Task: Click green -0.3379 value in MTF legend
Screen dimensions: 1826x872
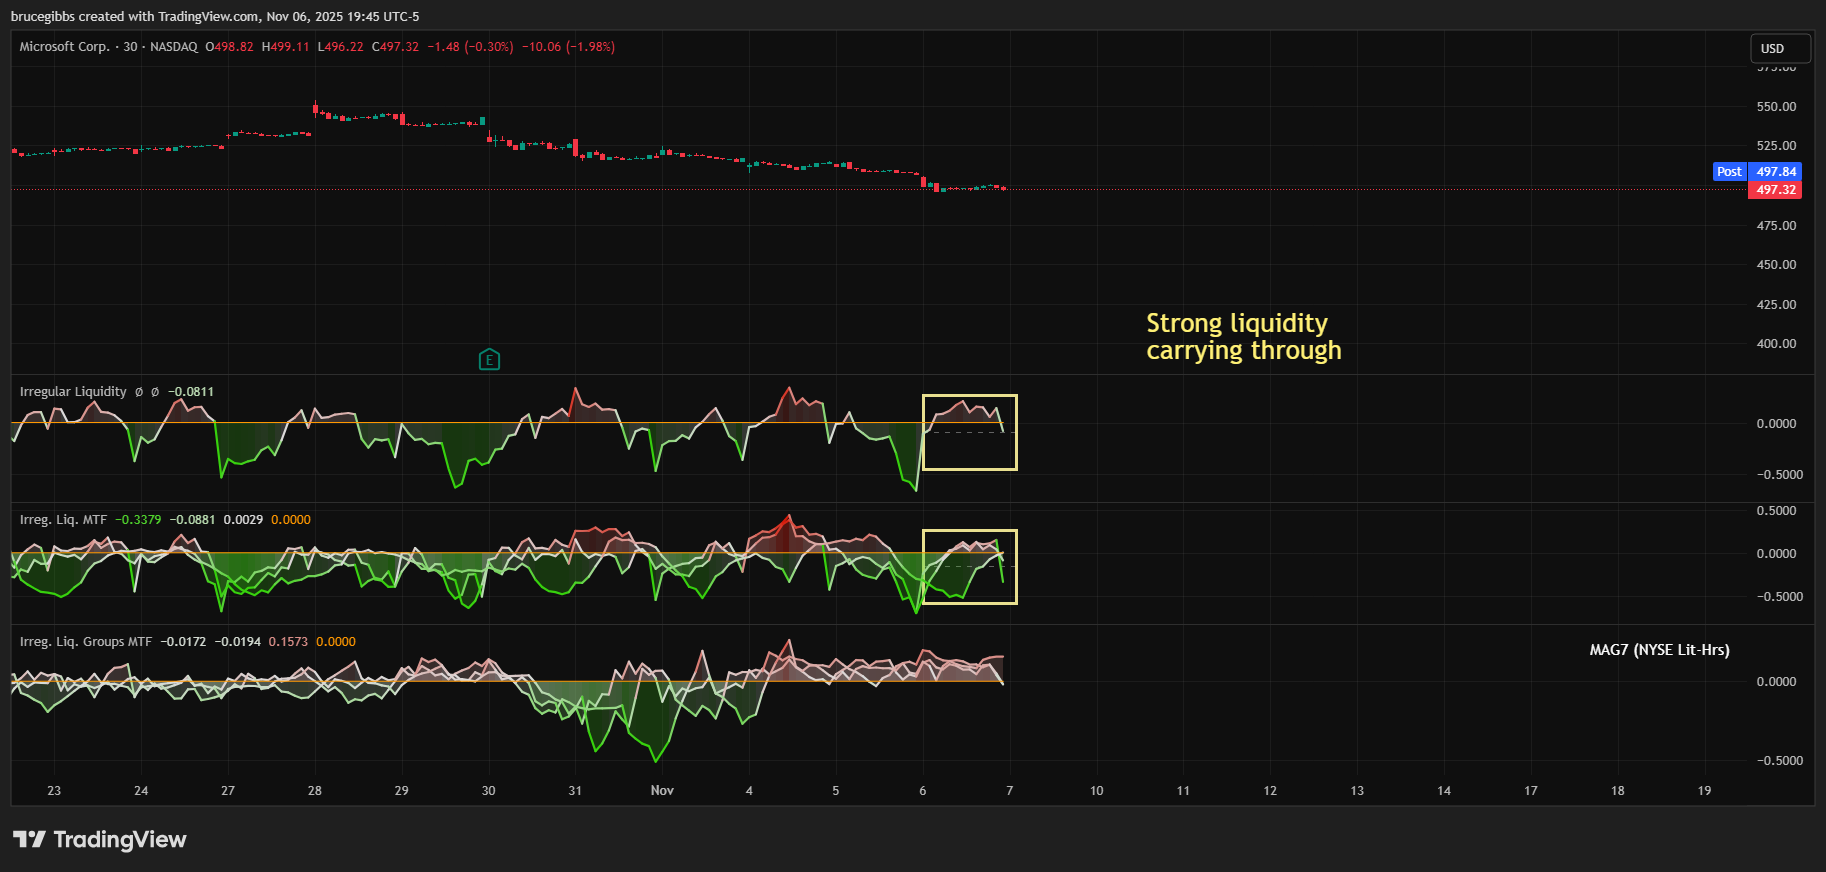Action: (x=138, y=520)
